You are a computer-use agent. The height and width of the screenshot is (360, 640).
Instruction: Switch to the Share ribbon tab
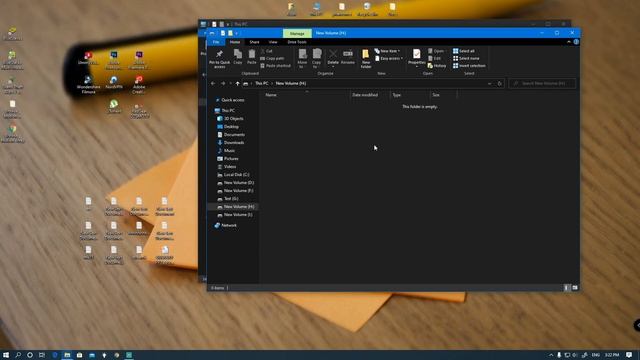pyautogui.click(x=254, y=42)
